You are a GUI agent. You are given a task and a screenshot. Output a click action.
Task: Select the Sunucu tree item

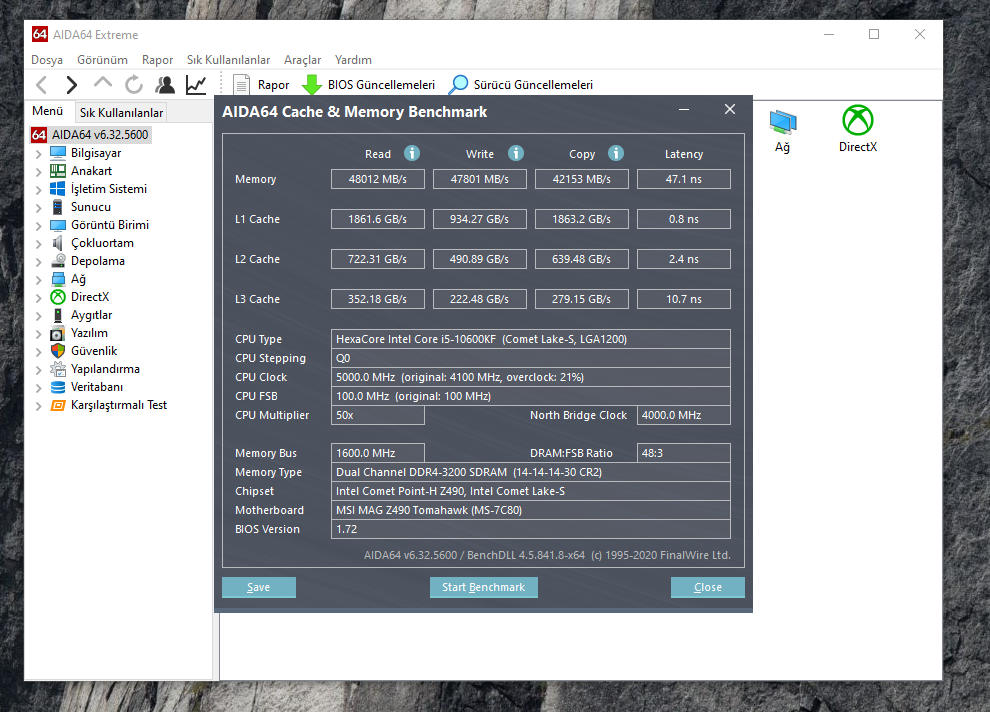click(x=90, y=207)
